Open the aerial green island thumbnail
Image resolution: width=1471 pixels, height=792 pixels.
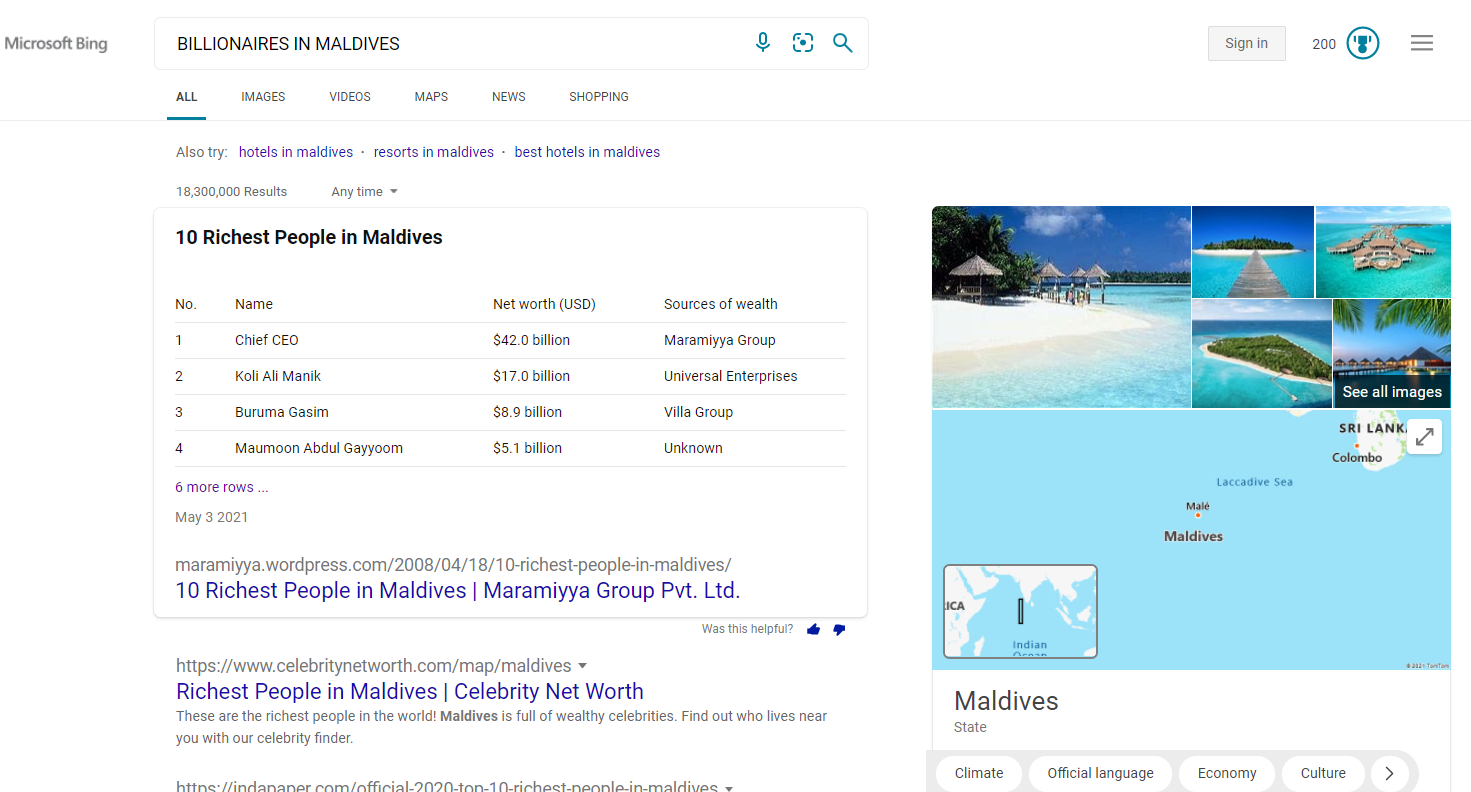click(1262, 354)
